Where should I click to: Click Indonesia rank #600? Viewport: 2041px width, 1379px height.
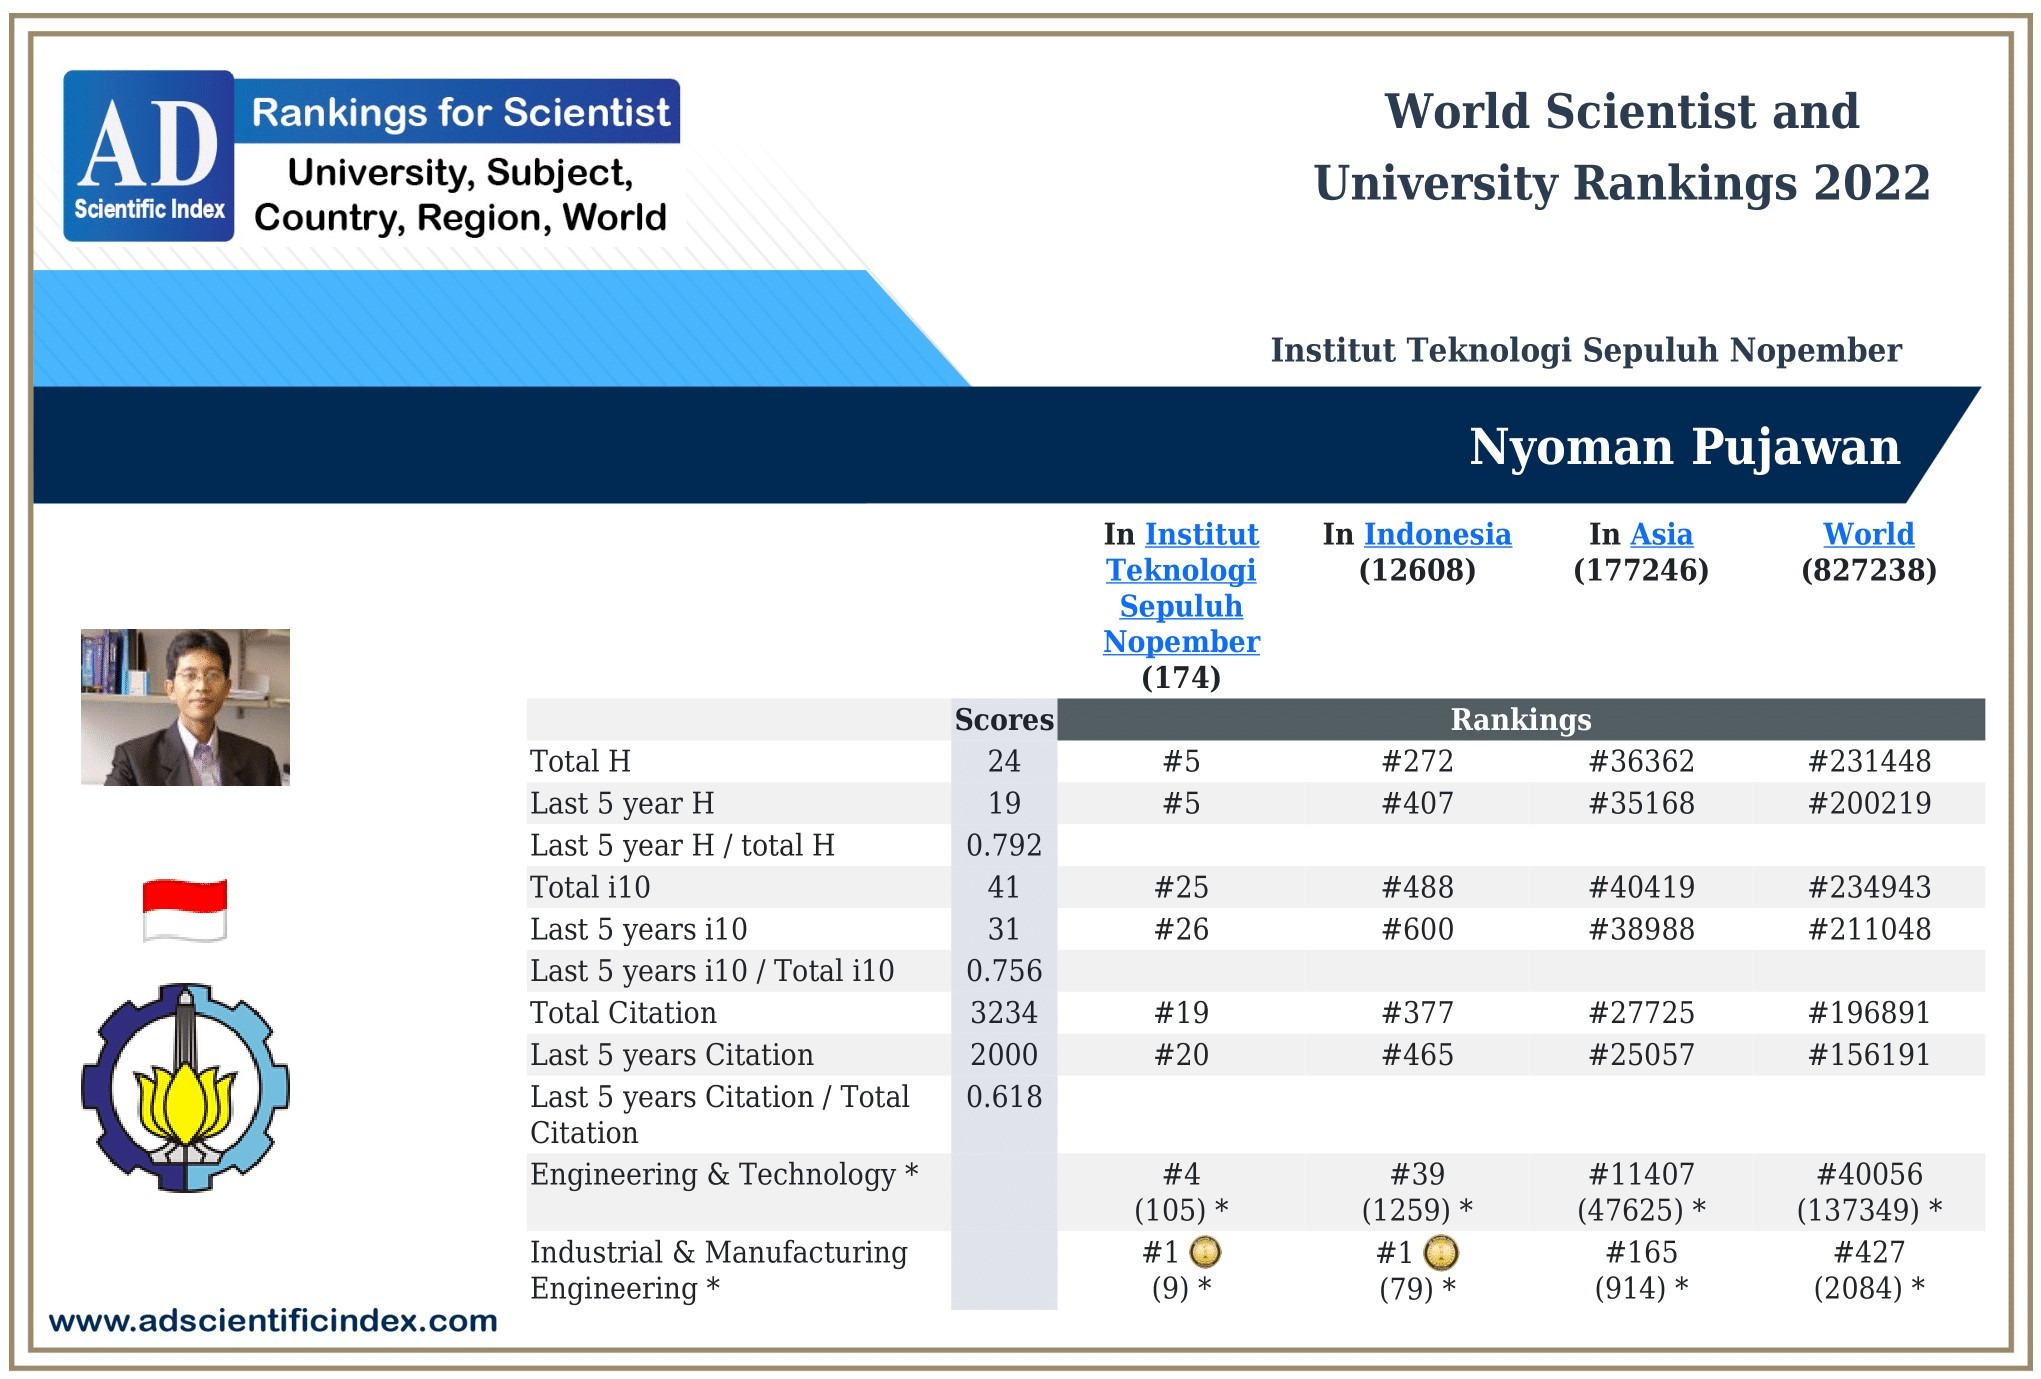pyautogui.click(x=1417, y=929)
